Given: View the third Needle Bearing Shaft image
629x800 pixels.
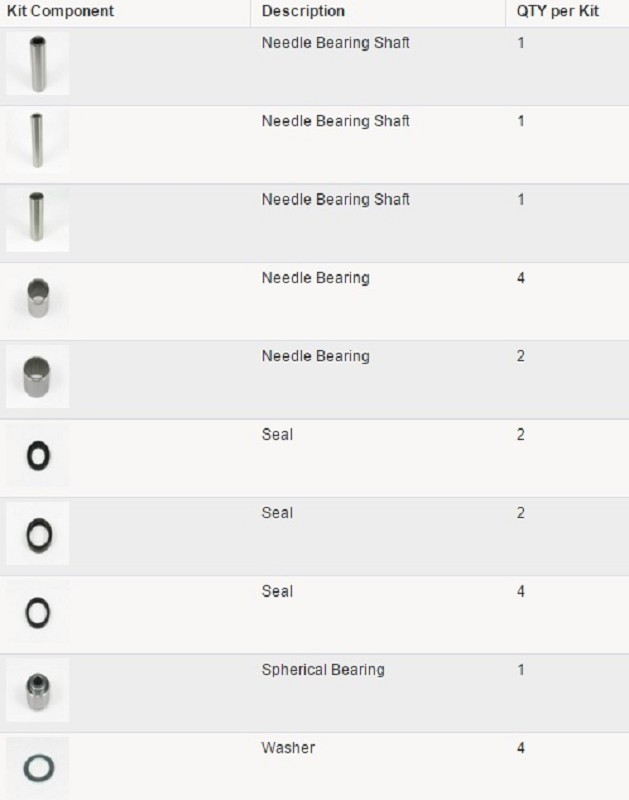Looking at the screenshot, I should coord(37,219).
